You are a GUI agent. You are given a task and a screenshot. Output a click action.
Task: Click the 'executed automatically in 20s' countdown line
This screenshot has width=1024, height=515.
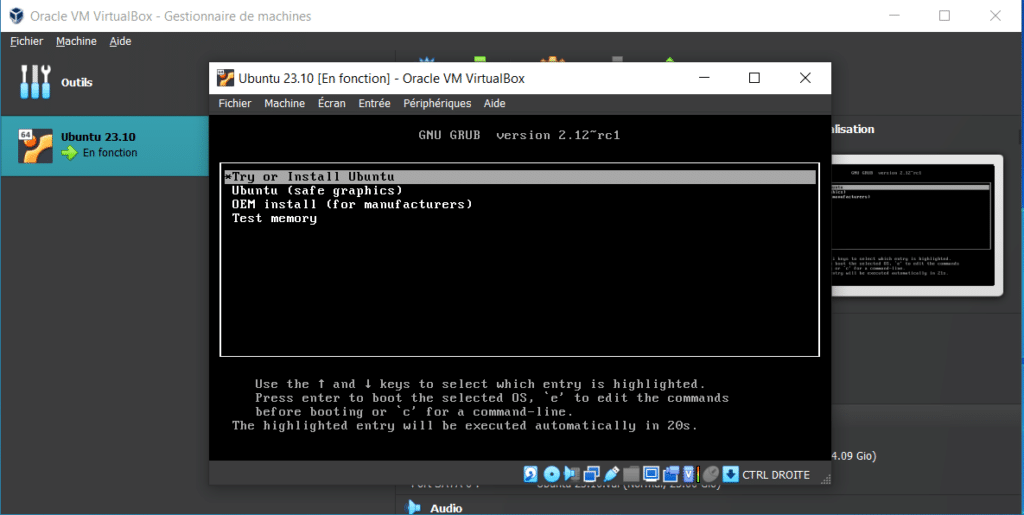[x=465, y=426]
